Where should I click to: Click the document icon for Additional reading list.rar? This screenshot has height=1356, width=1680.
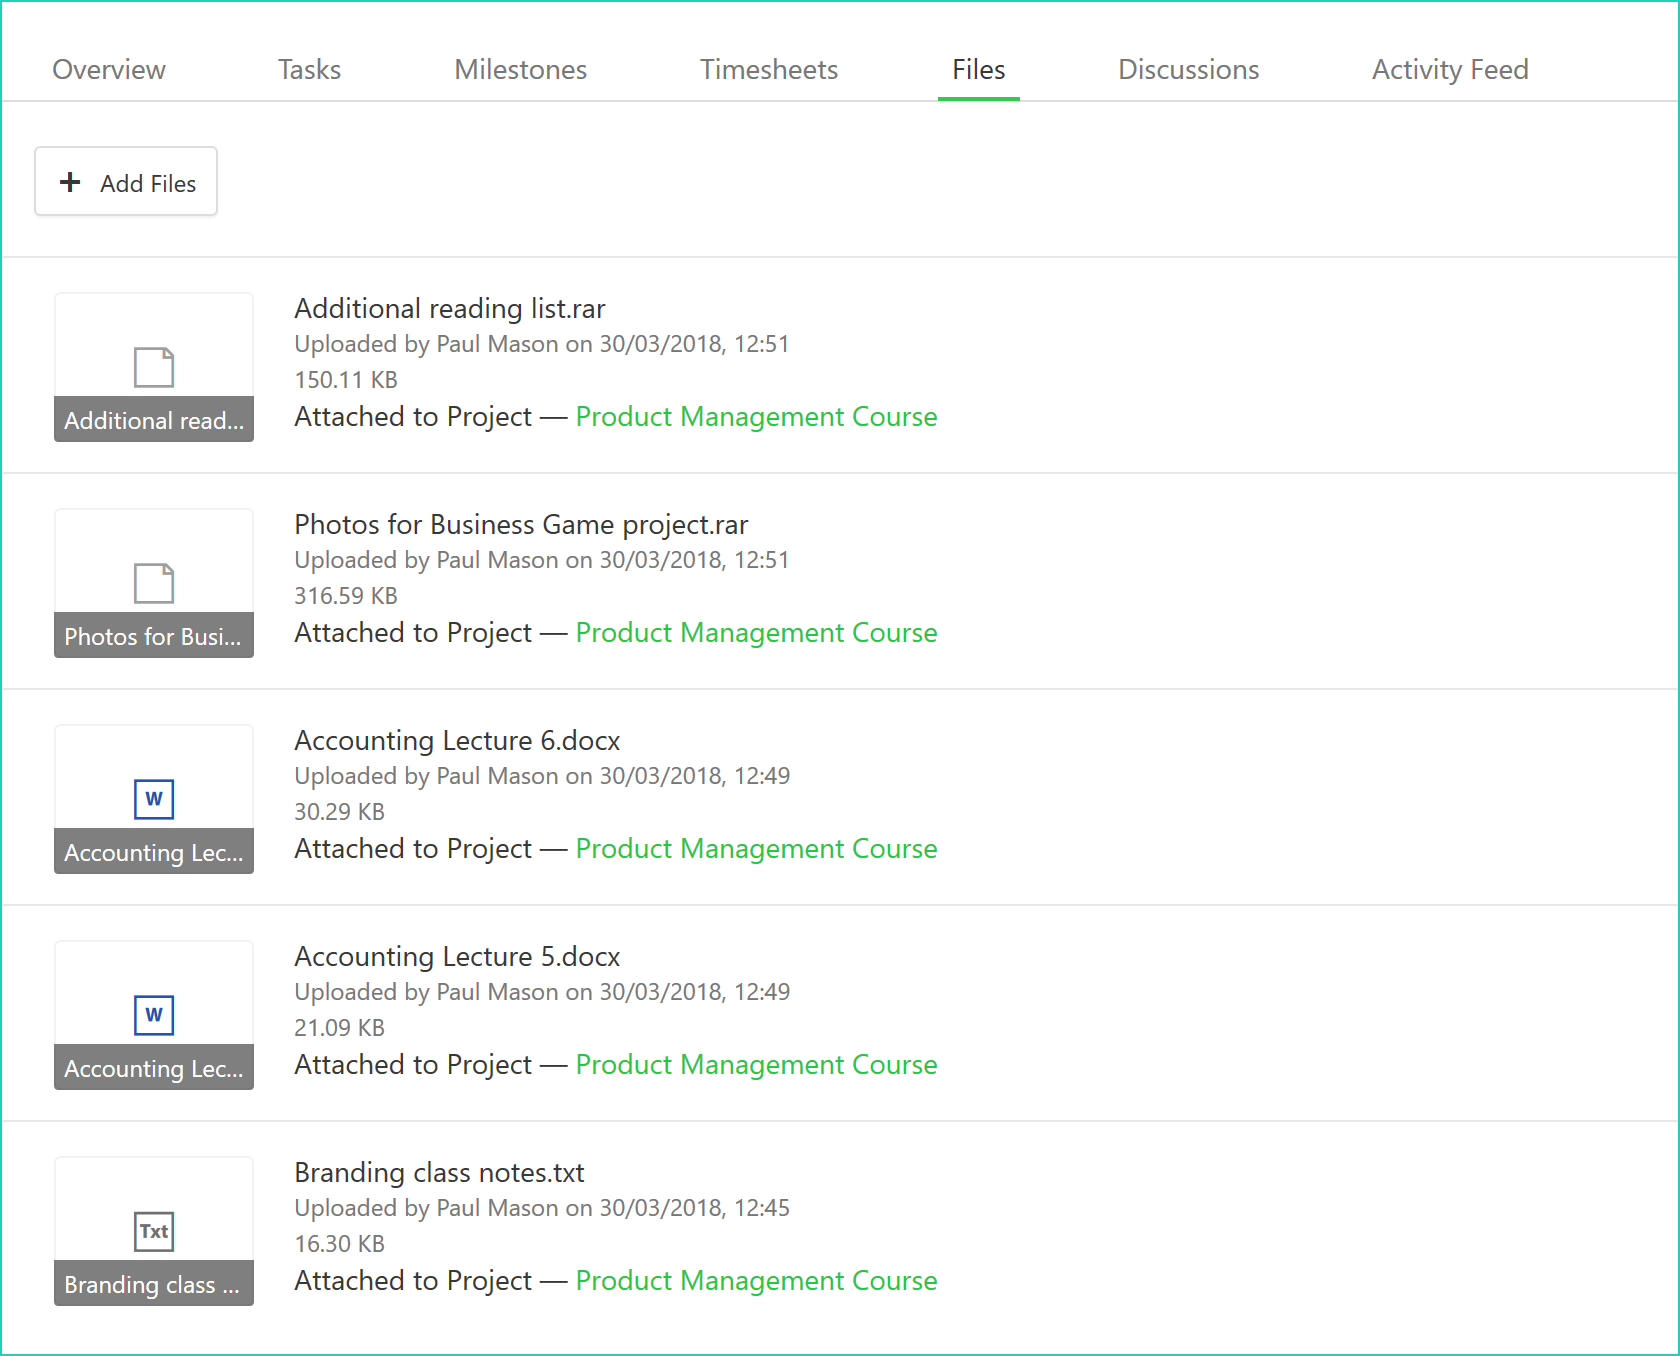coord(153,367)
